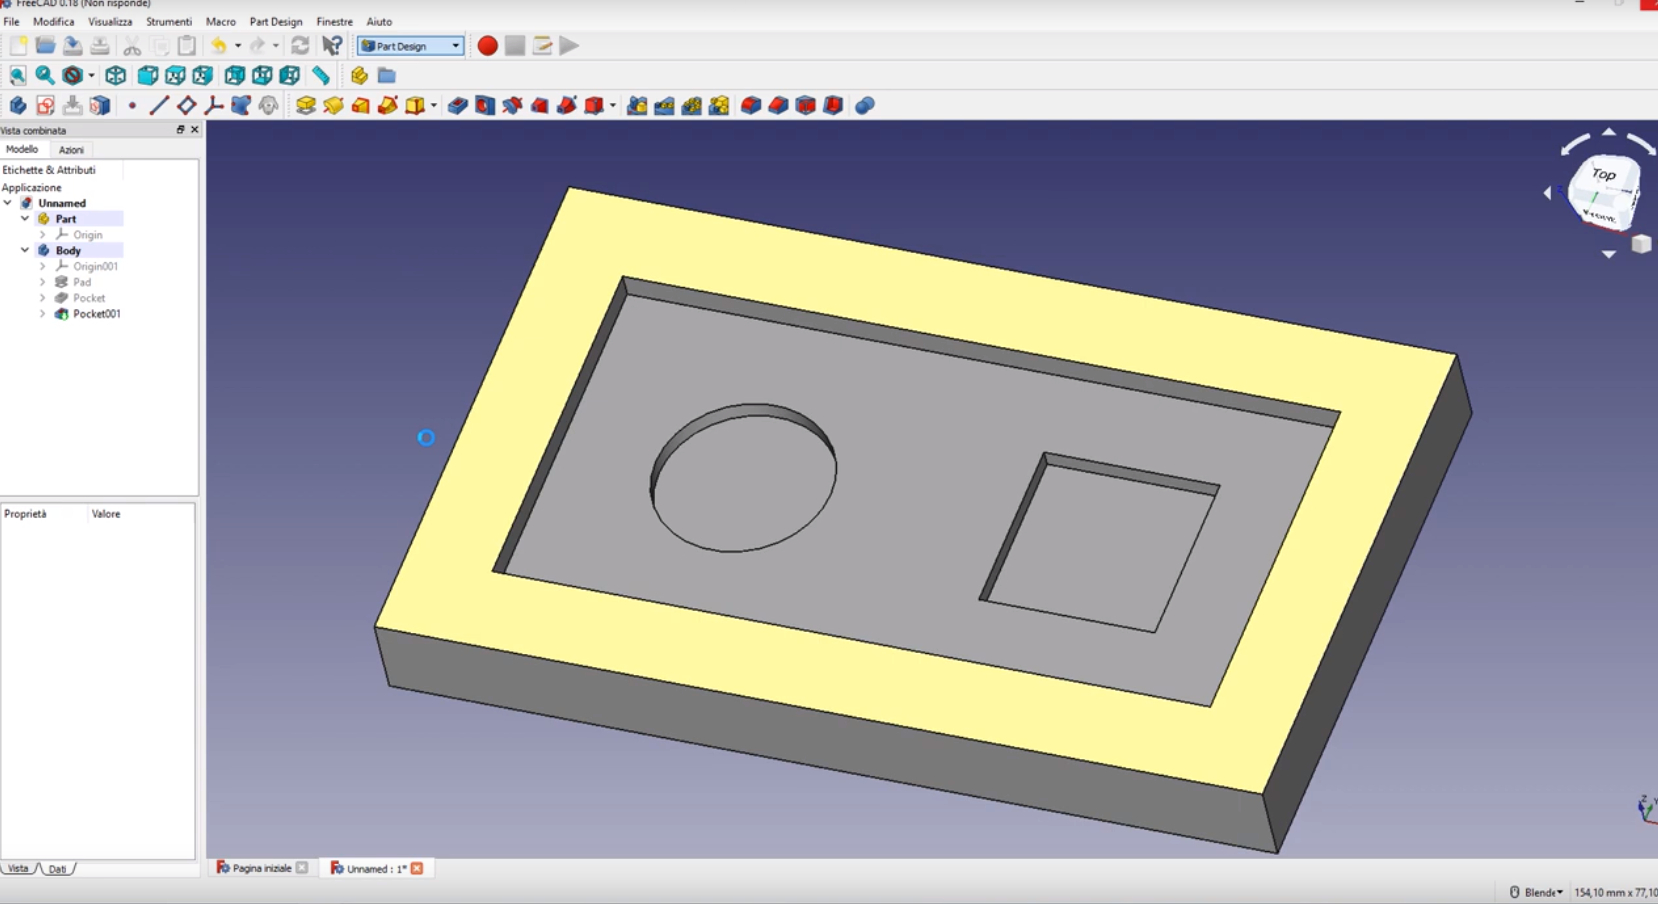
Task: Click the Boolean operation spheres icon
Action: [x=865, y=106]
